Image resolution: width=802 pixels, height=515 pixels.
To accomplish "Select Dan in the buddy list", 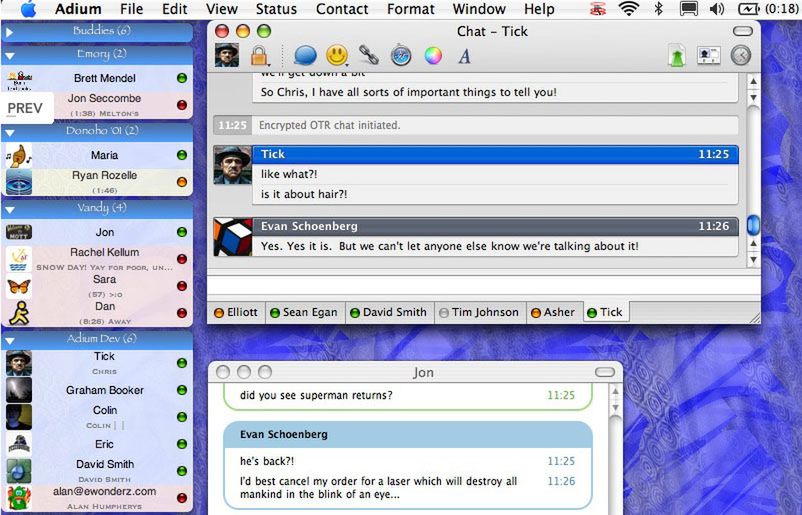I will [x=97, y=313].
